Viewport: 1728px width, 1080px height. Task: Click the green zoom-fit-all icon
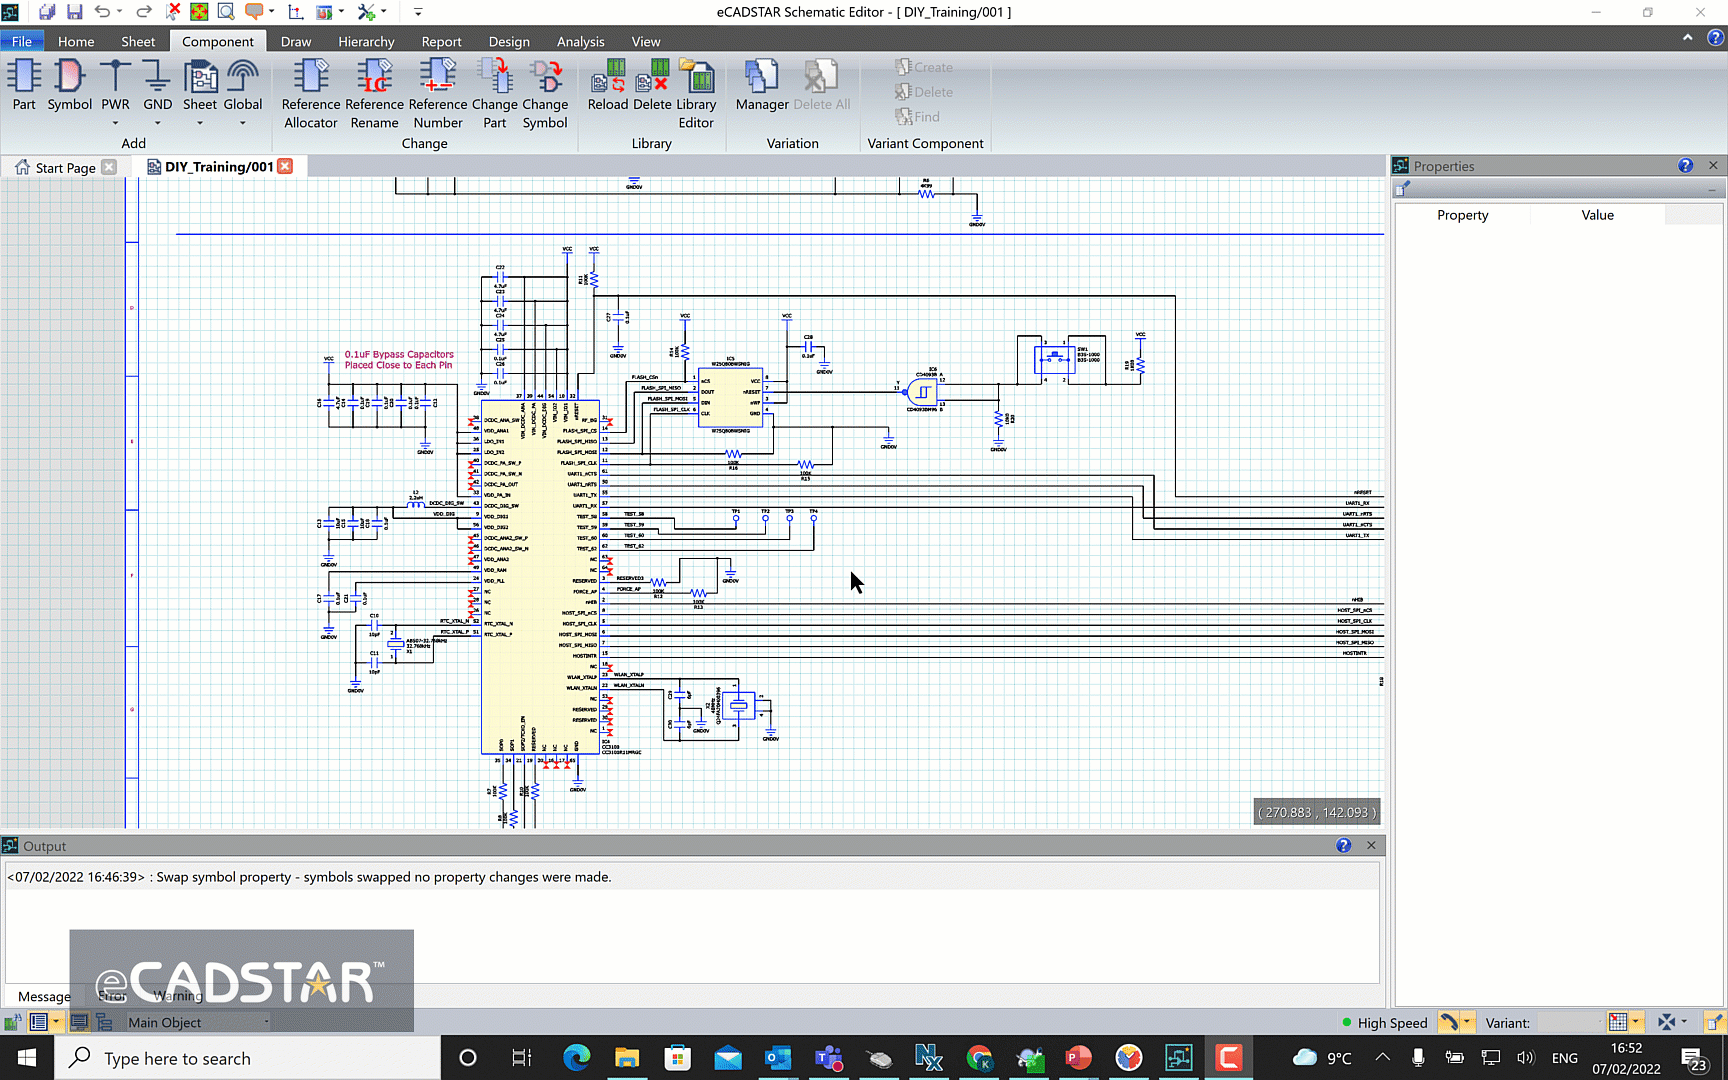(199, 12)
